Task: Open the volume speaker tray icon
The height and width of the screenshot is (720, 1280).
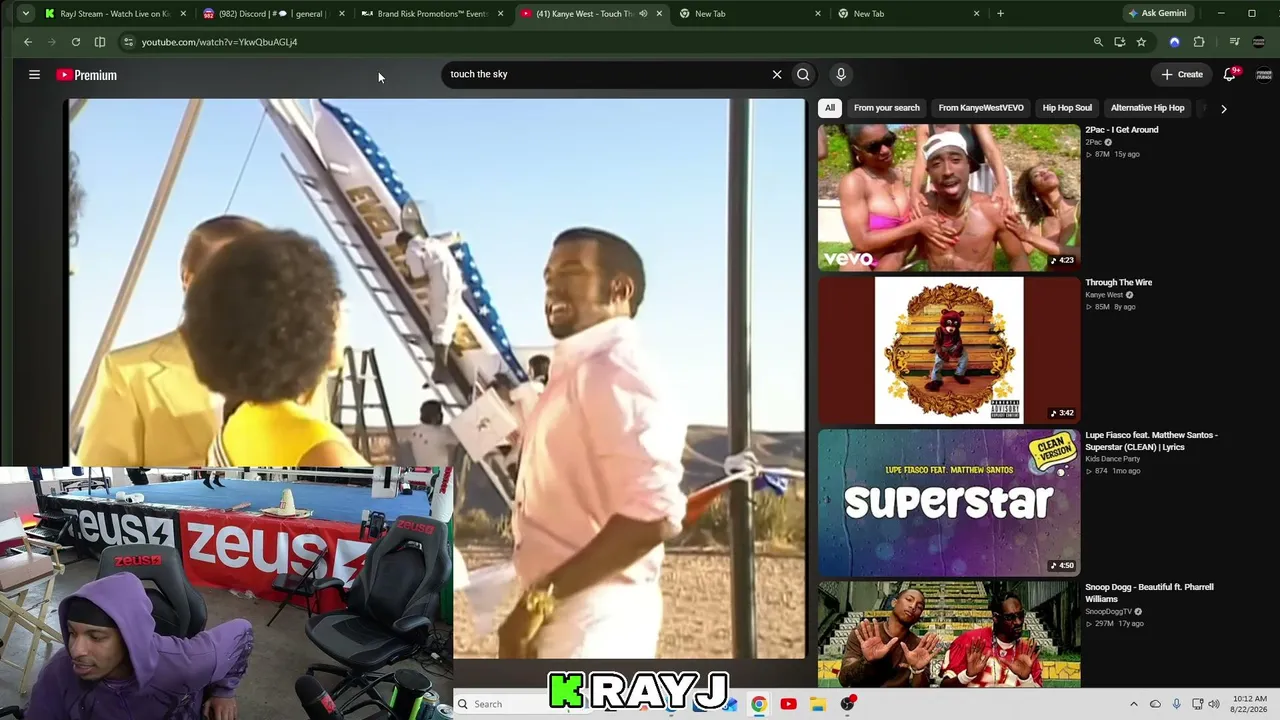Action: click(1214, 704)
